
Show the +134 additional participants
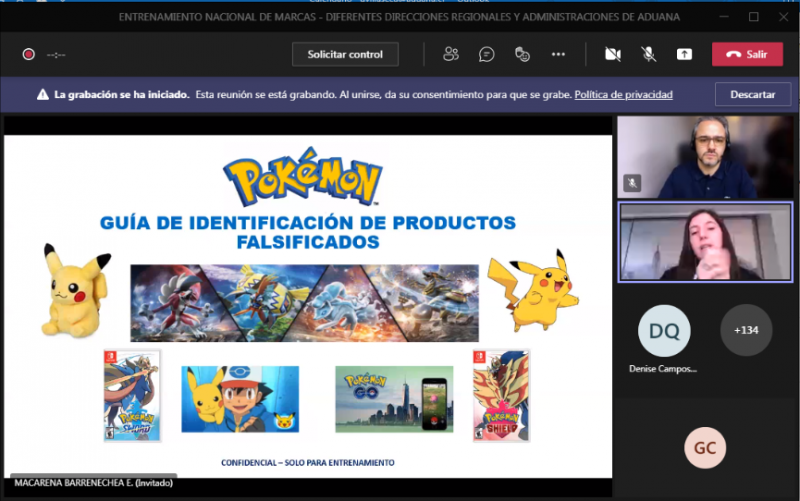pos(746,330)
